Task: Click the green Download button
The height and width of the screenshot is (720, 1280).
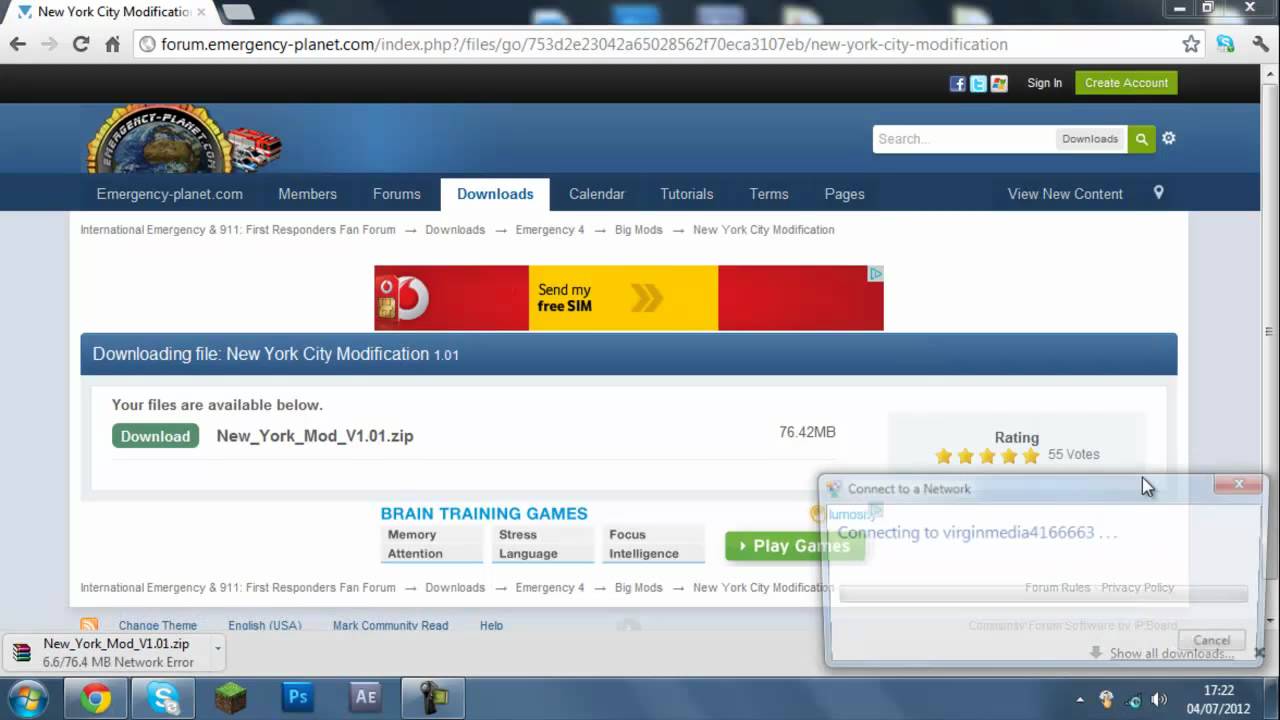Action: click(x=155, y=436)
